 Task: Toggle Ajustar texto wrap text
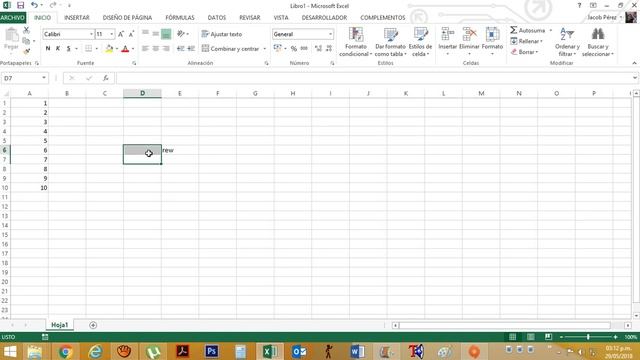tap(222, 34)
